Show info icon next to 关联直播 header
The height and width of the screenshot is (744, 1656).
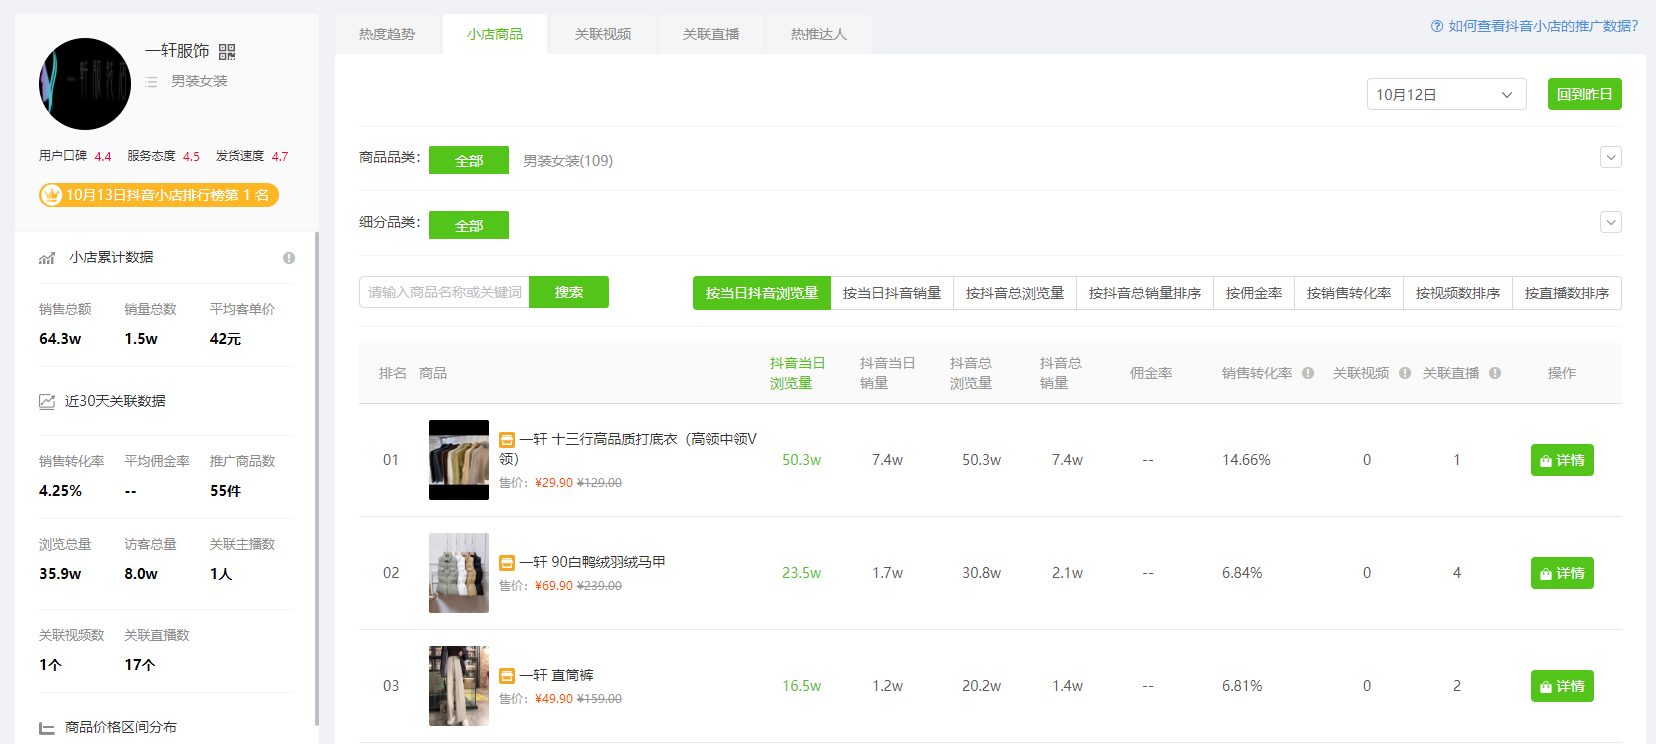click(1495, 373)
